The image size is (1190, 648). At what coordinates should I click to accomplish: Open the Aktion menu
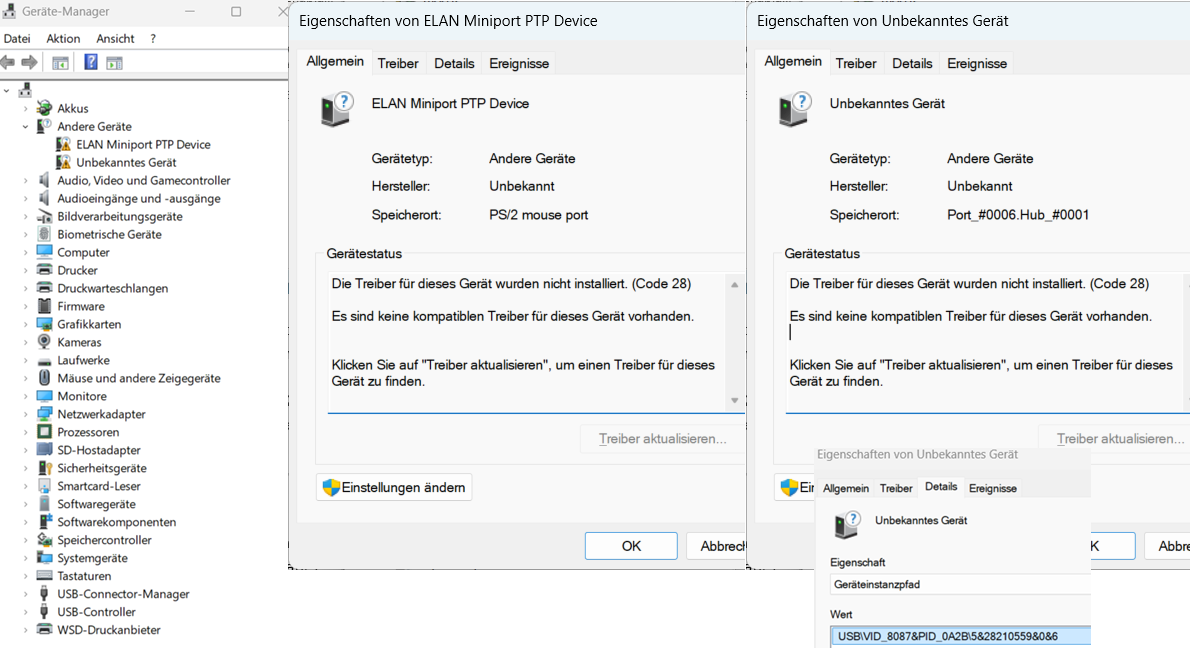click(63, 38)
